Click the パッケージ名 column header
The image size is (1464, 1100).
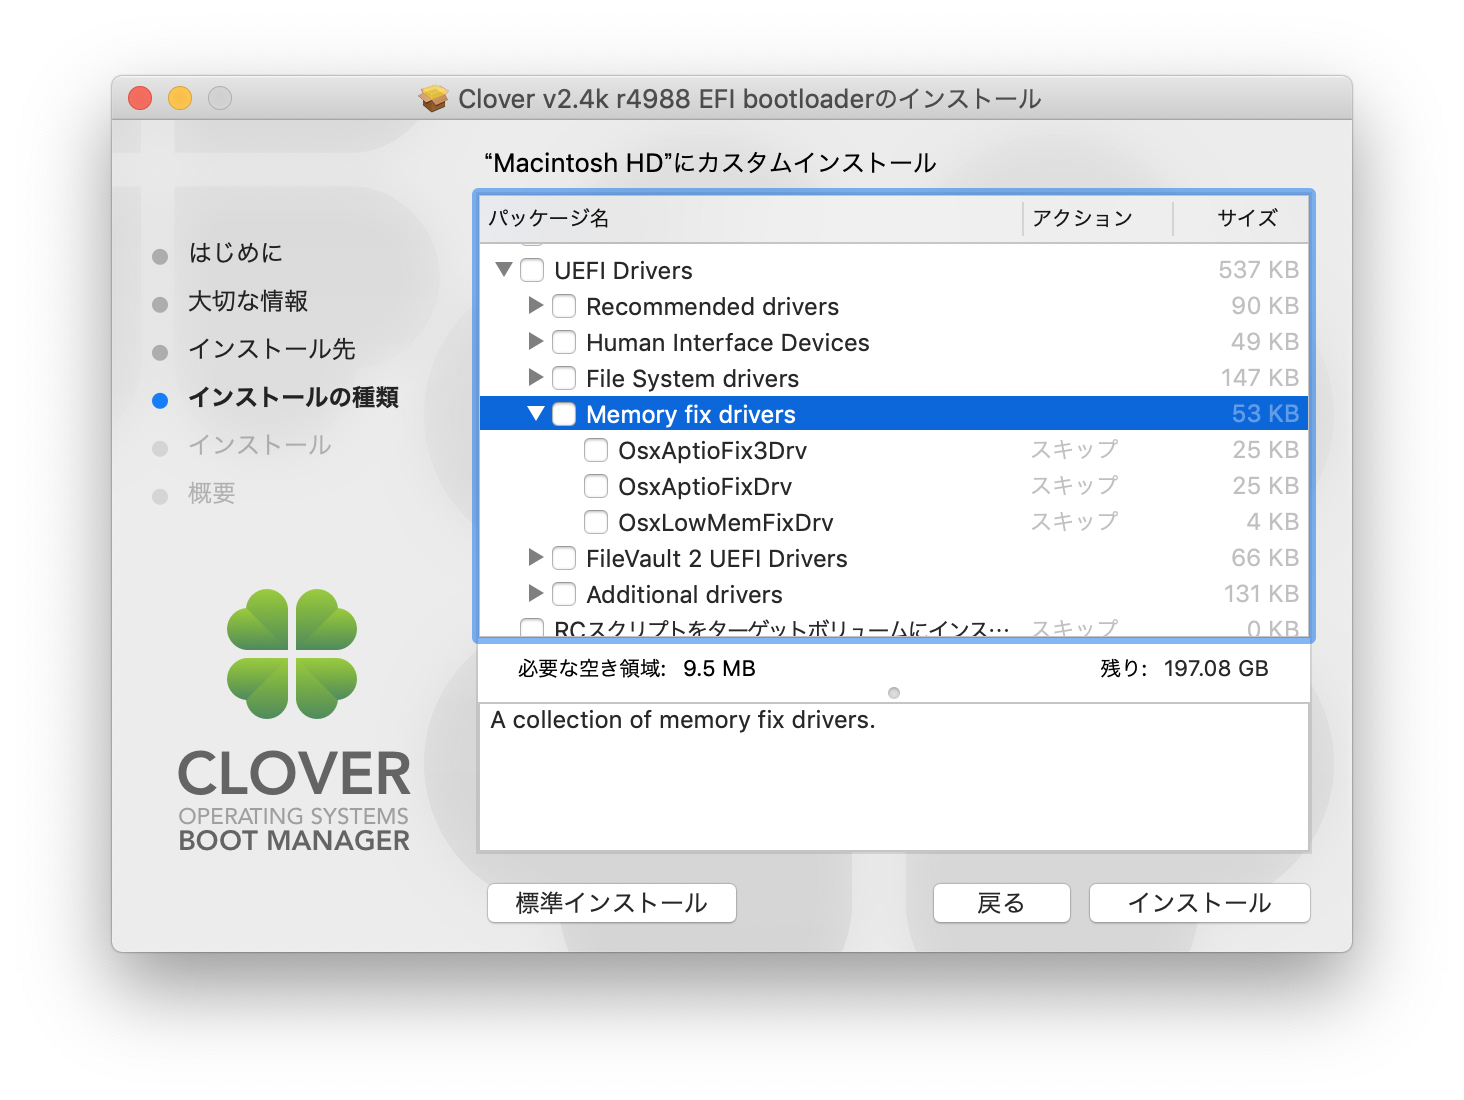click(751, 218)
